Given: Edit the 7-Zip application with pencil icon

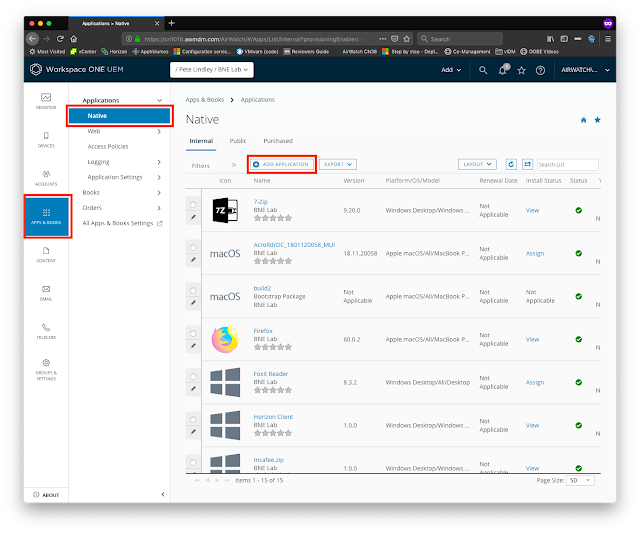Looking at the screenshot, I should (193, 217).
